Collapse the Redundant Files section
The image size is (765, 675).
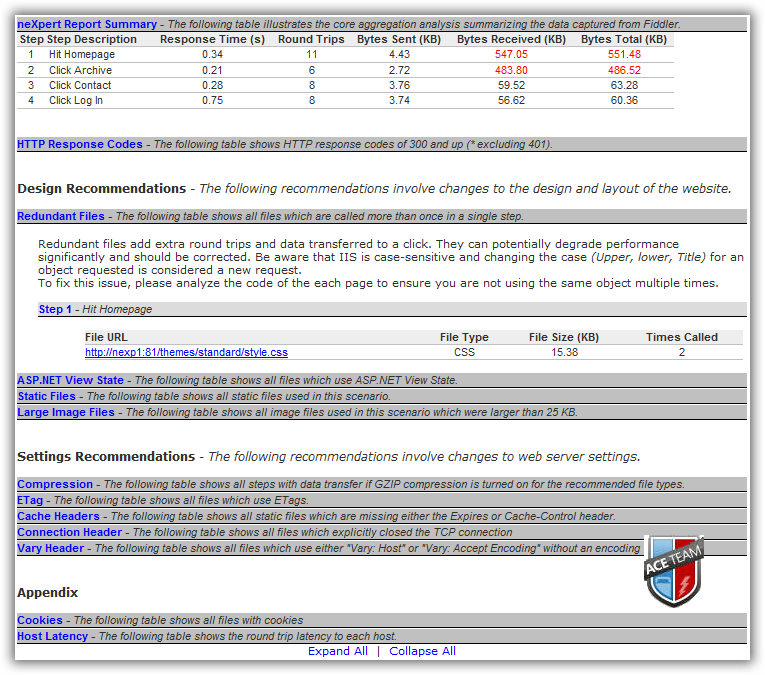(x=60, y=216)
